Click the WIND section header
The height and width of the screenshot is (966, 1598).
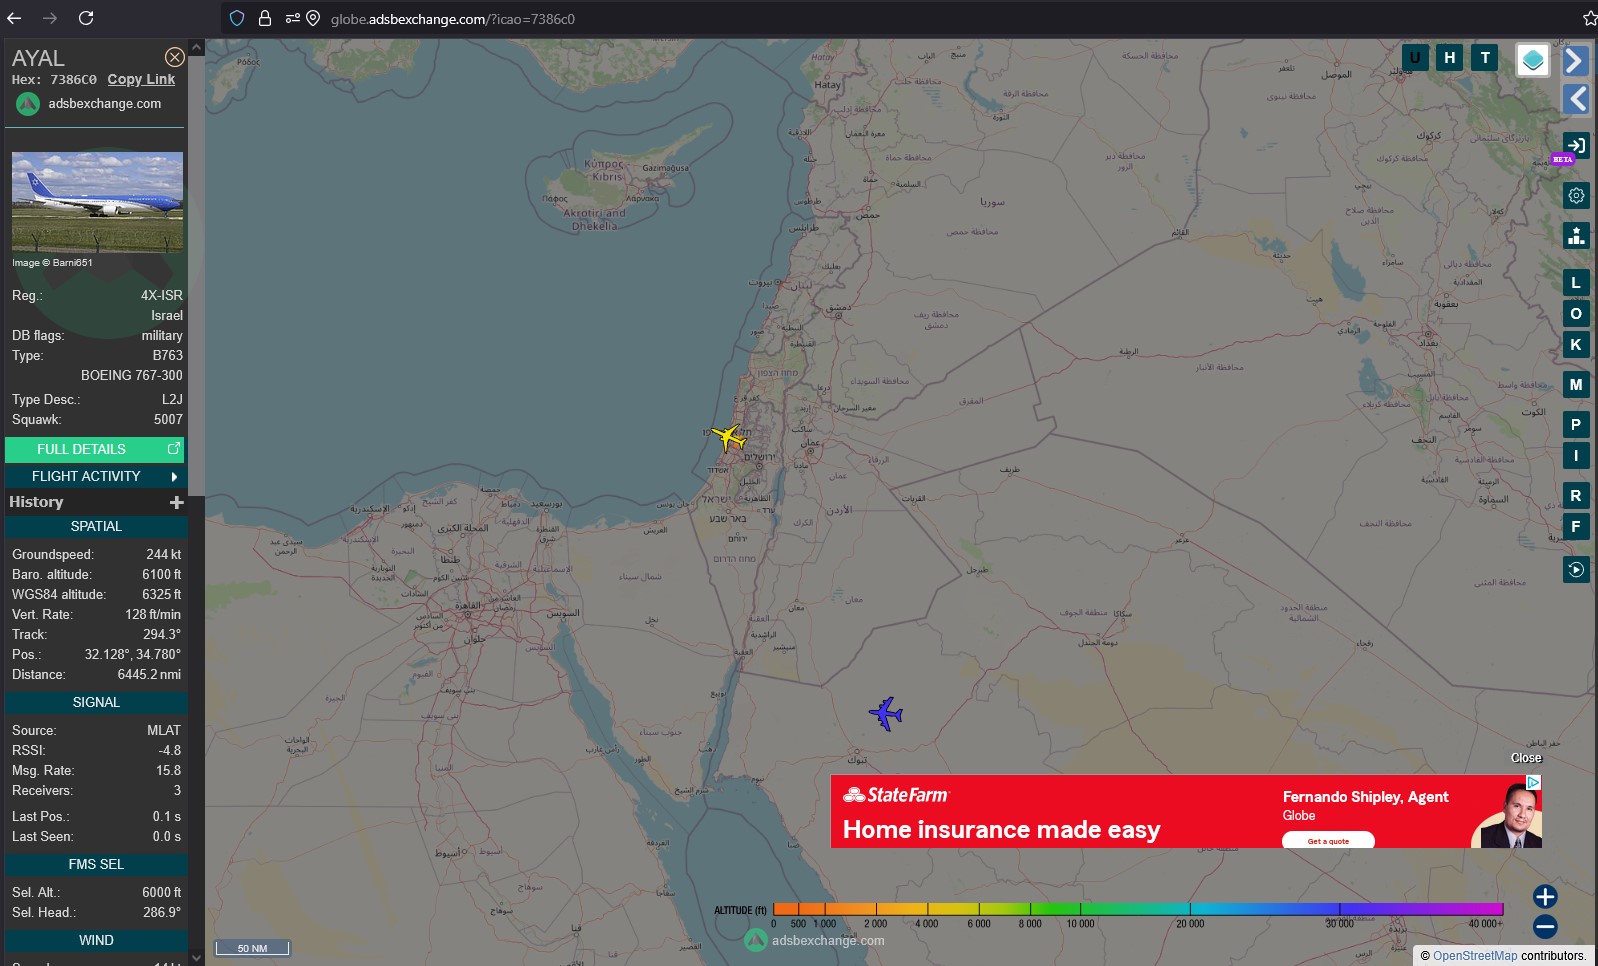pyautogui.click(x=96, y=940)
